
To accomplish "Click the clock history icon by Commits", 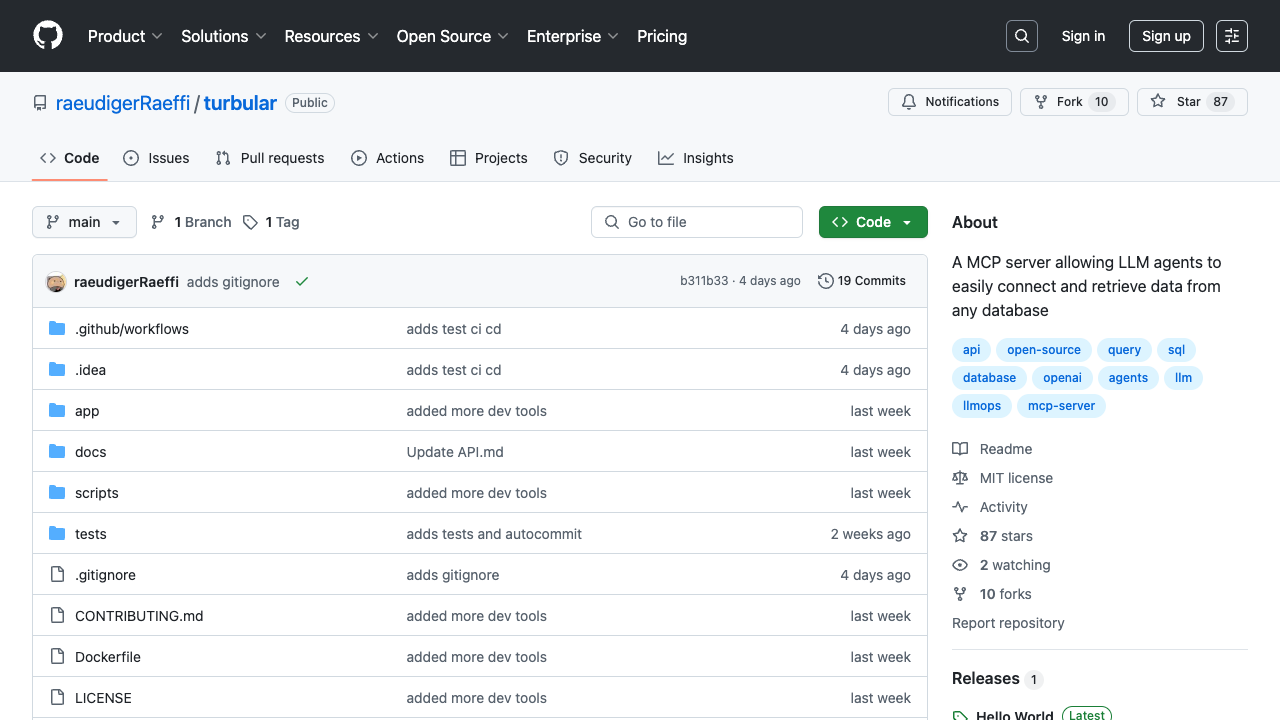I will (826, 281).
